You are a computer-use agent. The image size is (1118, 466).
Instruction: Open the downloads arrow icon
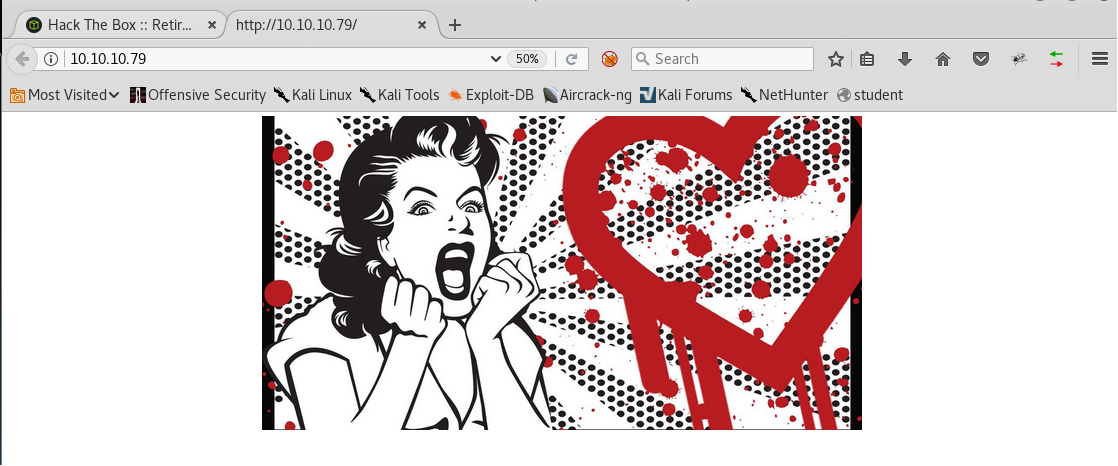(x=905, y=59)
